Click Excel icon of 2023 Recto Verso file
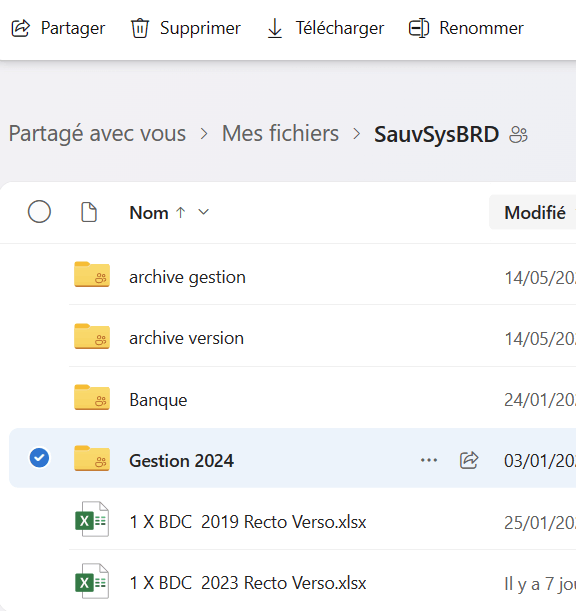The width and height of the screenshot is (576, 611). (x=92, y=581)
